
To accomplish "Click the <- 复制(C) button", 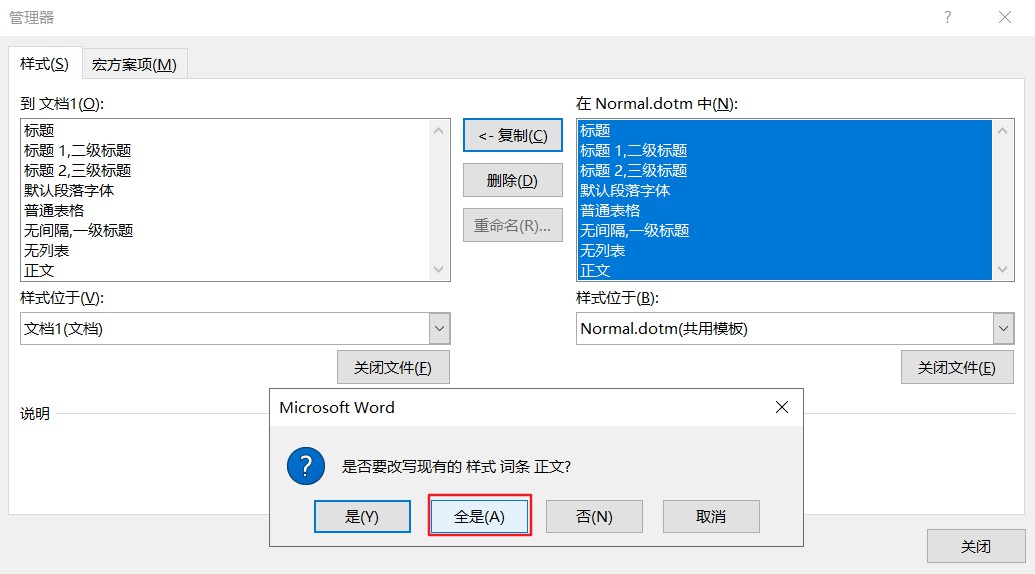I will (x=513, y=135).
